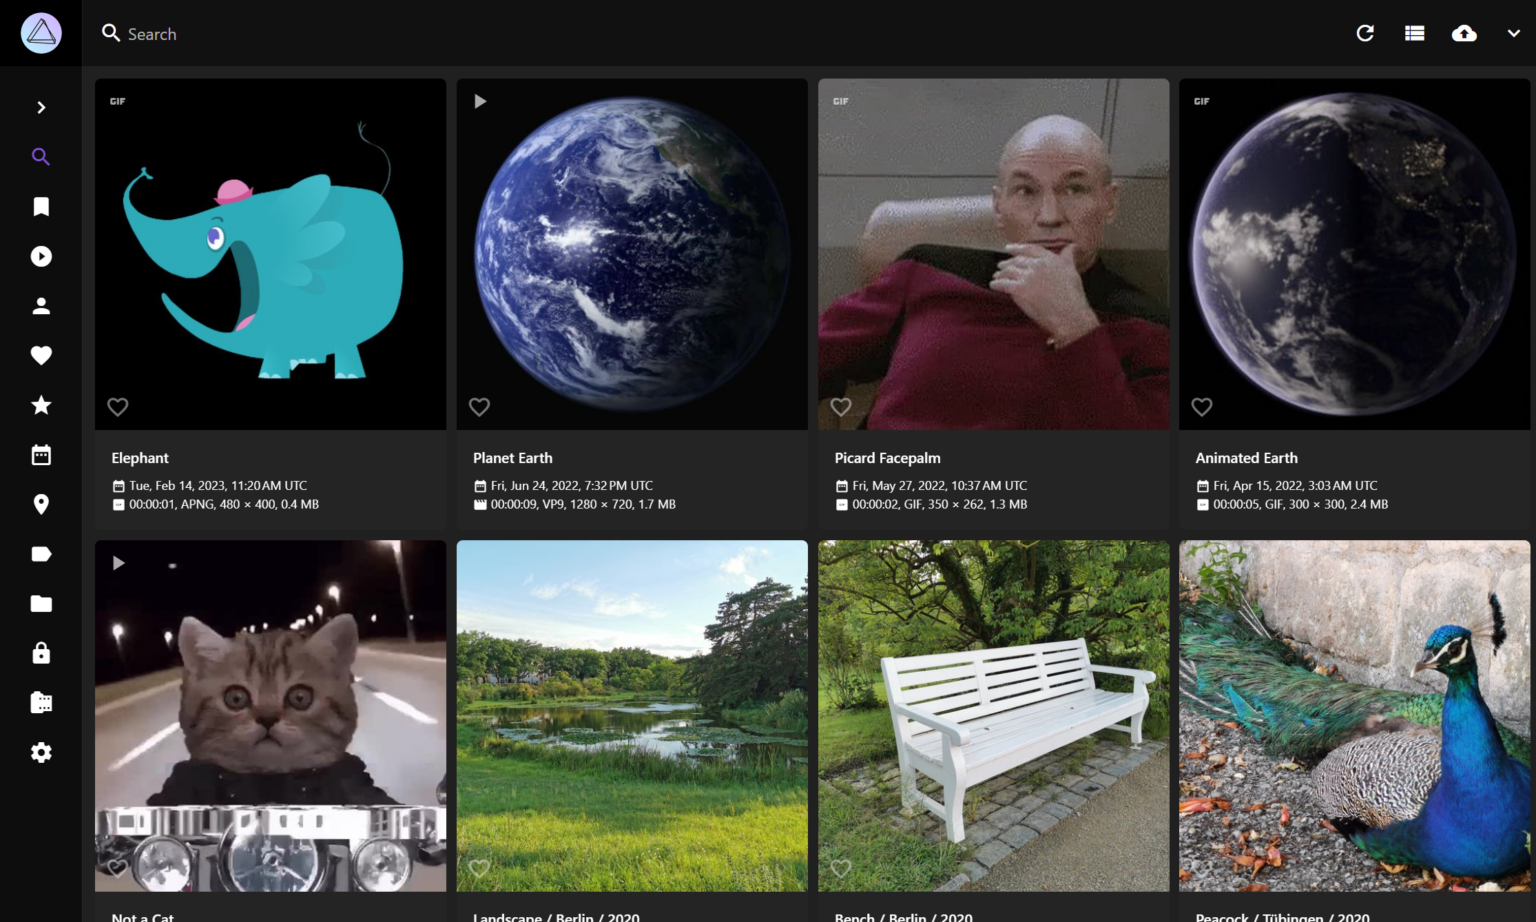Open the view options dropdown in the top bar
The image size is (1536, 922).
tap(1513, 33)
